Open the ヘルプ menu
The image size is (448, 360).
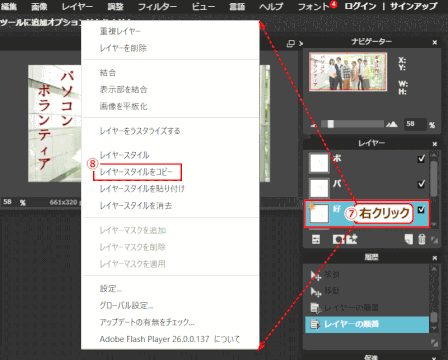pos(271,6)
